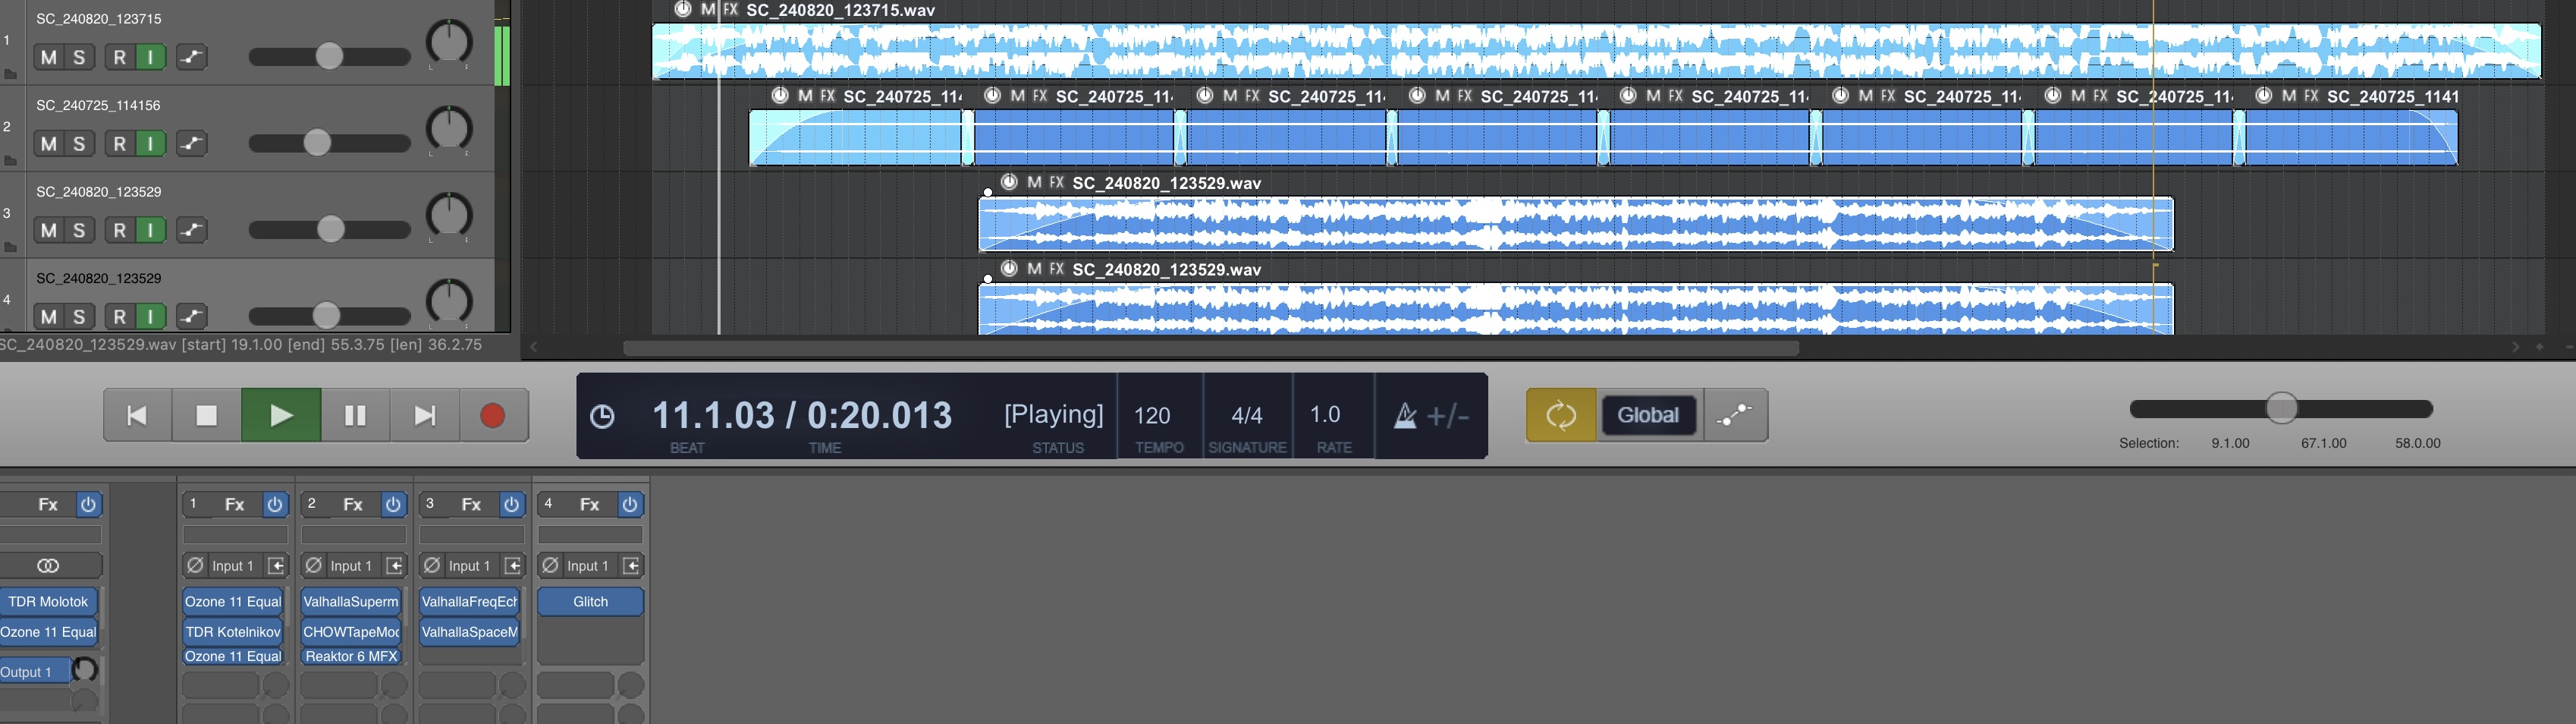Invert phase on mixer channel 3
Image resolution: width=2576 pixels, height=724 pixels.
click(x=432, y=566)
